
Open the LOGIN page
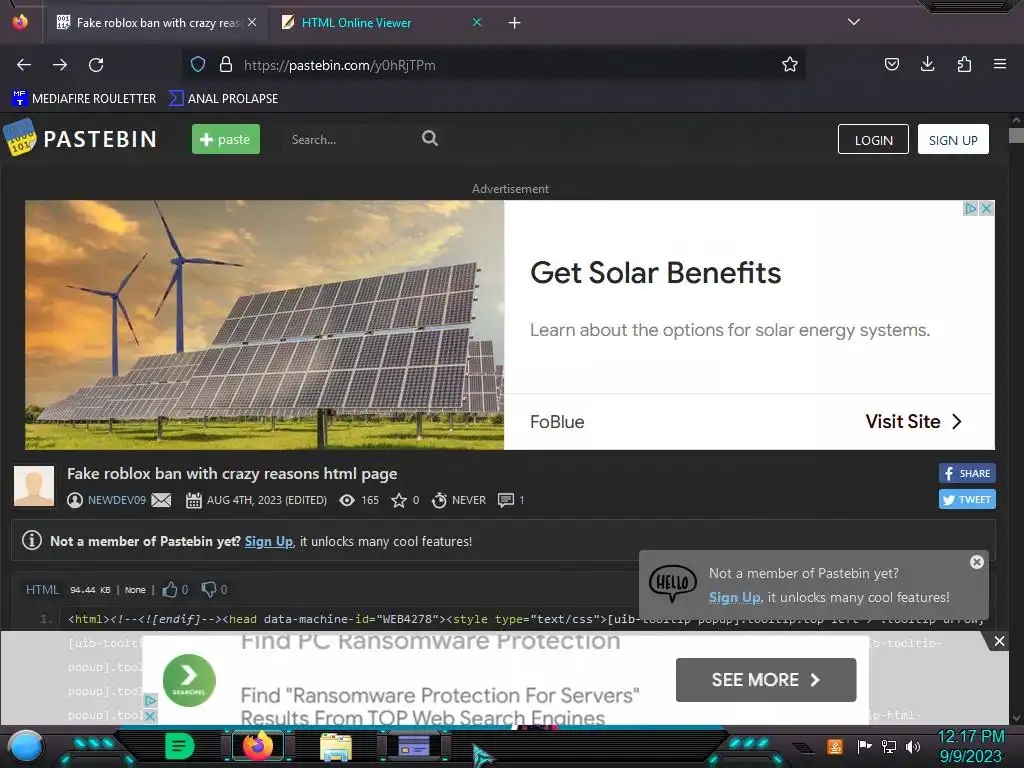pos(873,140)
